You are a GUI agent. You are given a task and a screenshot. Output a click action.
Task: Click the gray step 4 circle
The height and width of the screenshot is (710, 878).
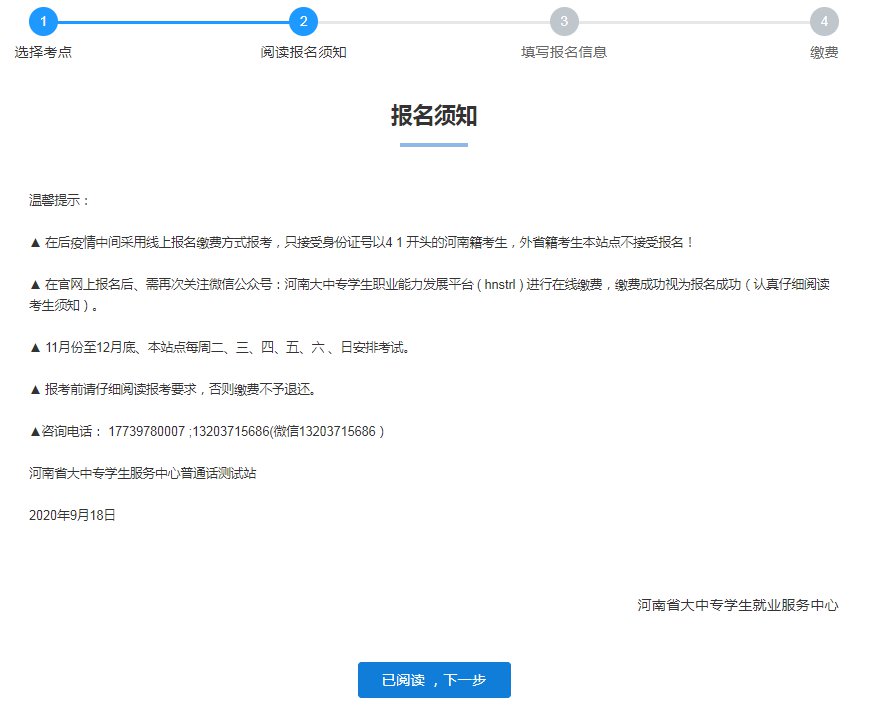(x=824, y=21)
